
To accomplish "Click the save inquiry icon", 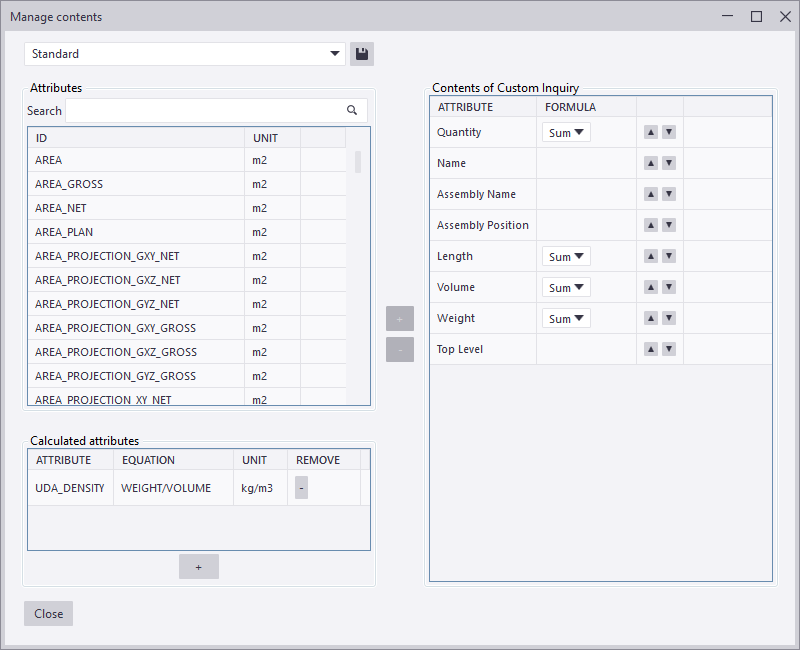I will point(361,54).
